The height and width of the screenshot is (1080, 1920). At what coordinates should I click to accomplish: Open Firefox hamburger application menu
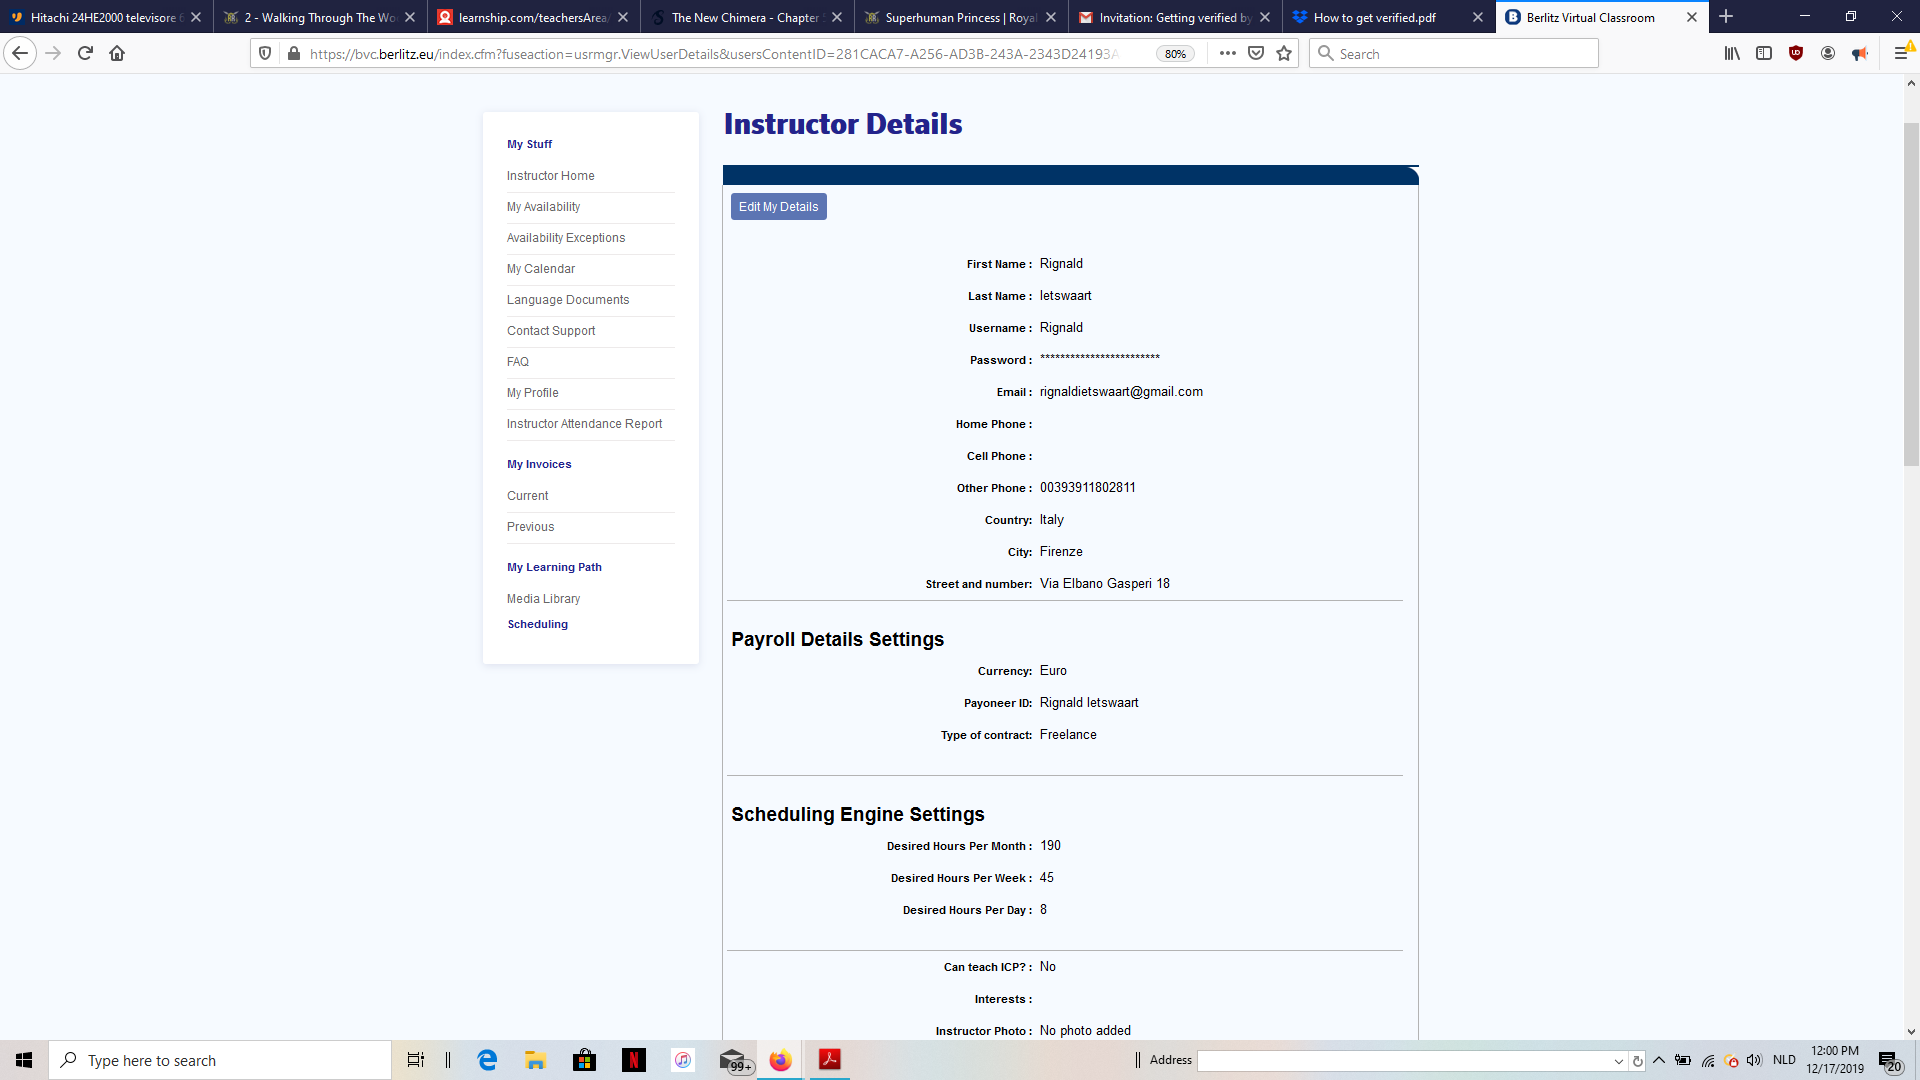pos(1901,54)
